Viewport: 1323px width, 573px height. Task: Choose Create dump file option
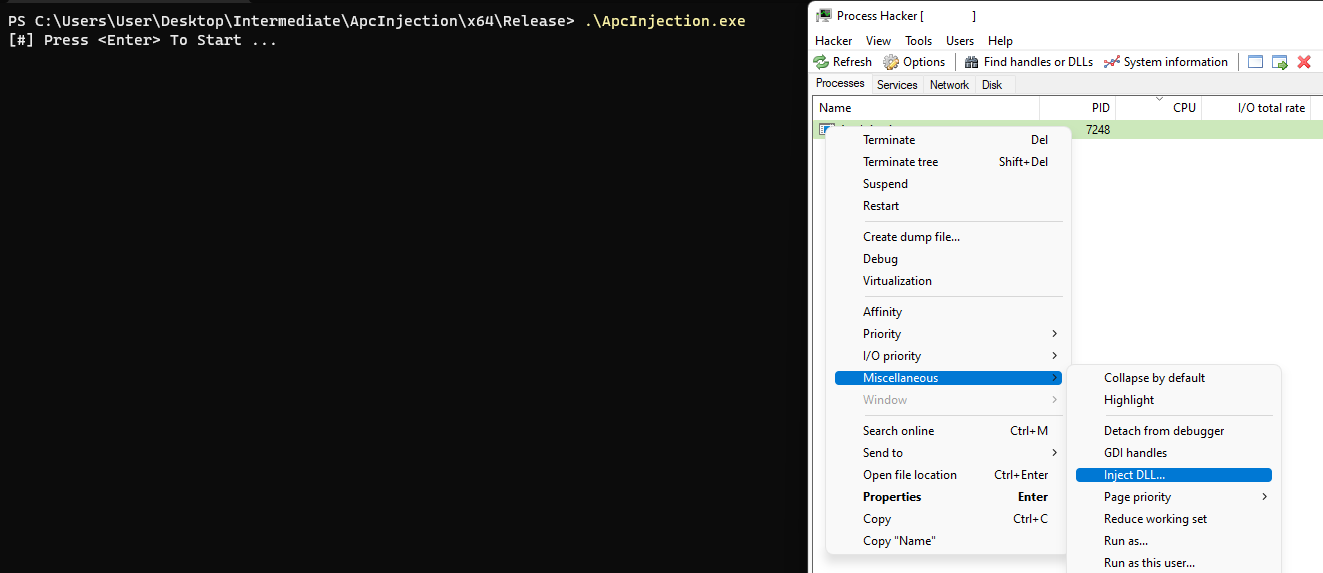tap(911, 237)
